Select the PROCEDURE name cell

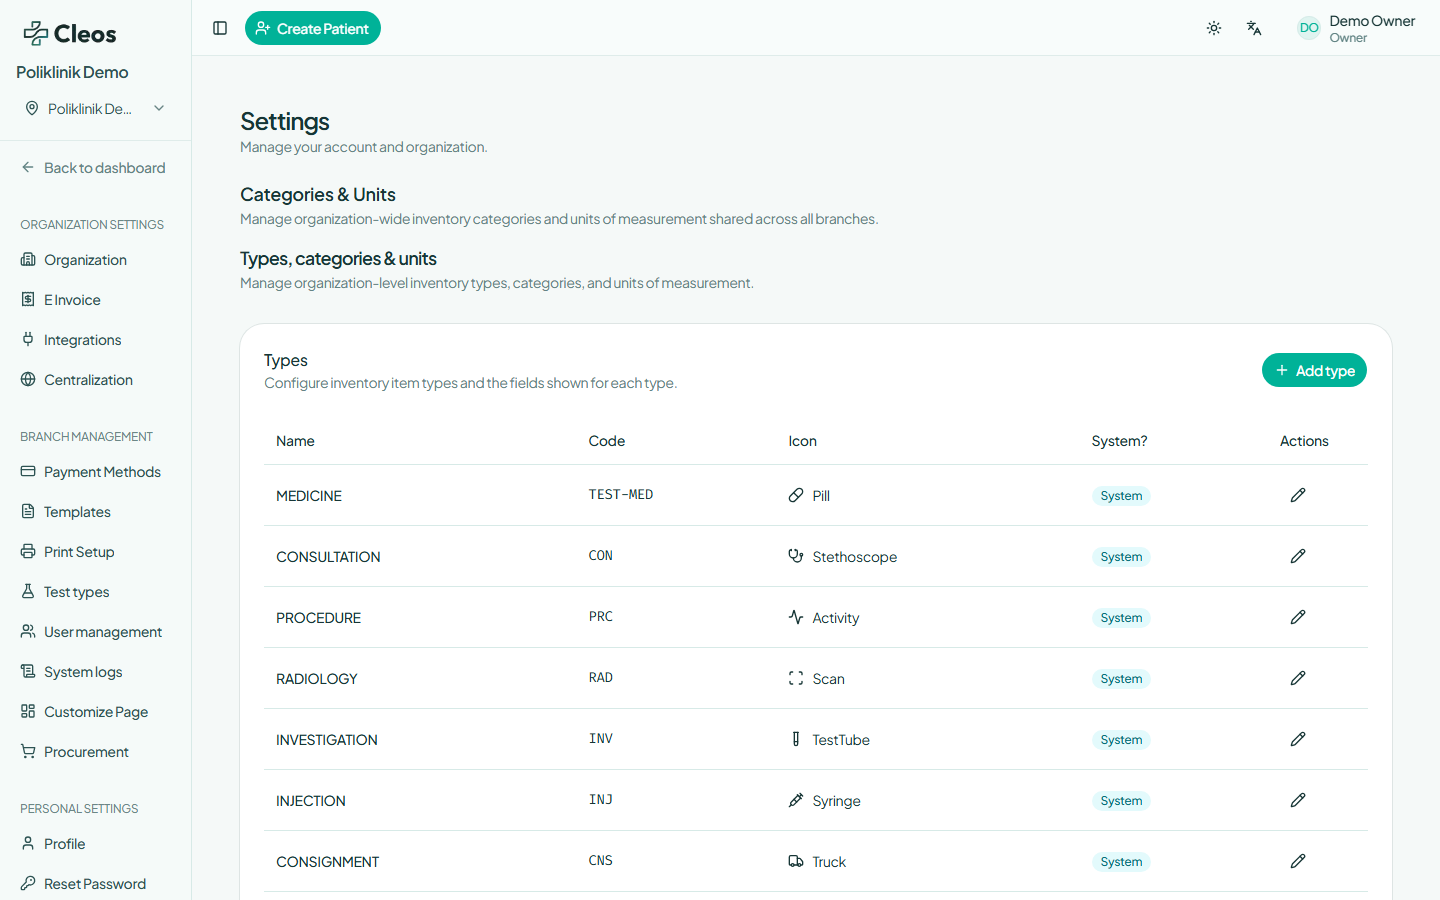pyautogui.click(x=319, y=618)
